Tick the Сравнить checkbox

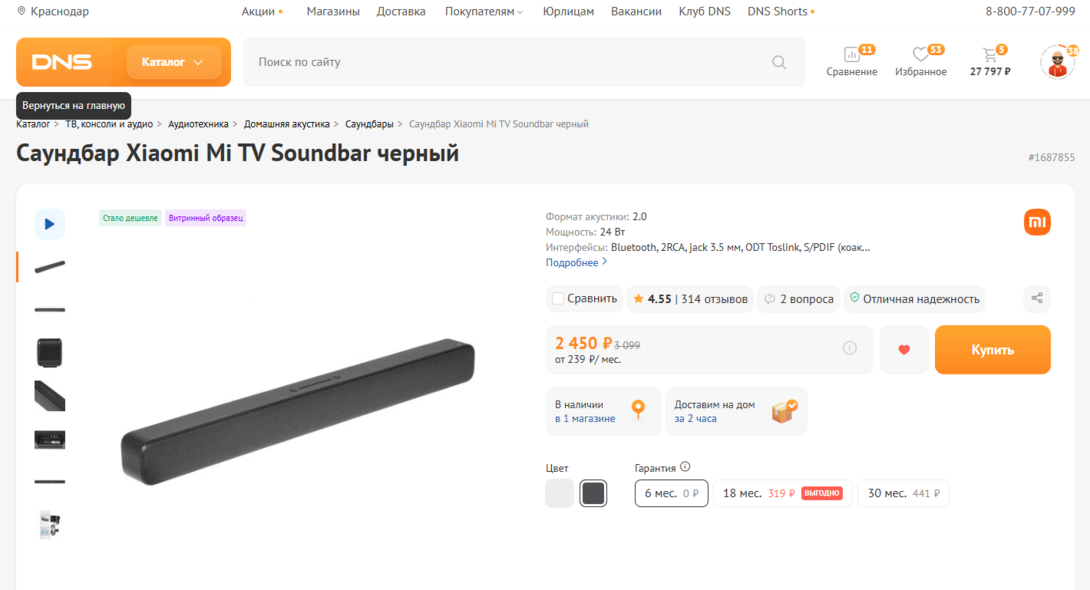click(x=558, y=298)
